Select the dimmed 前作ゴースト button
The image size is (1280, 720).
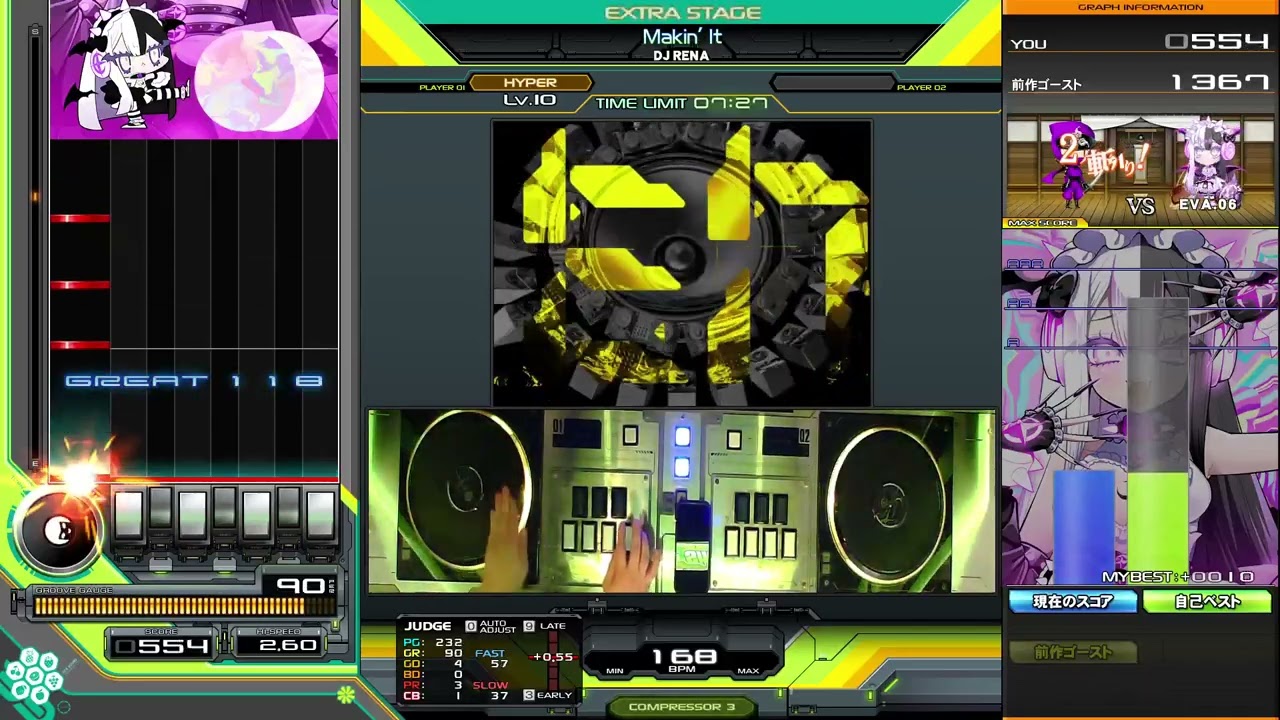pyautogui.click(x=1073, y=652)
